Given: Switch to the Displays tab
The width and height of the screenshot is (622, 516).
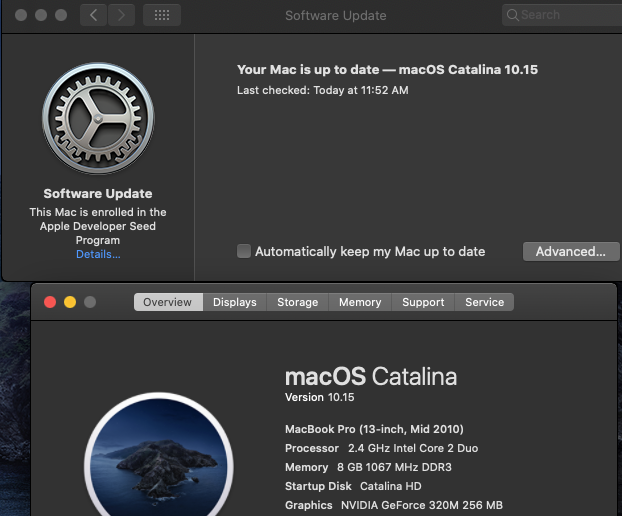Looking at the screenshot, I should (235, 302).
